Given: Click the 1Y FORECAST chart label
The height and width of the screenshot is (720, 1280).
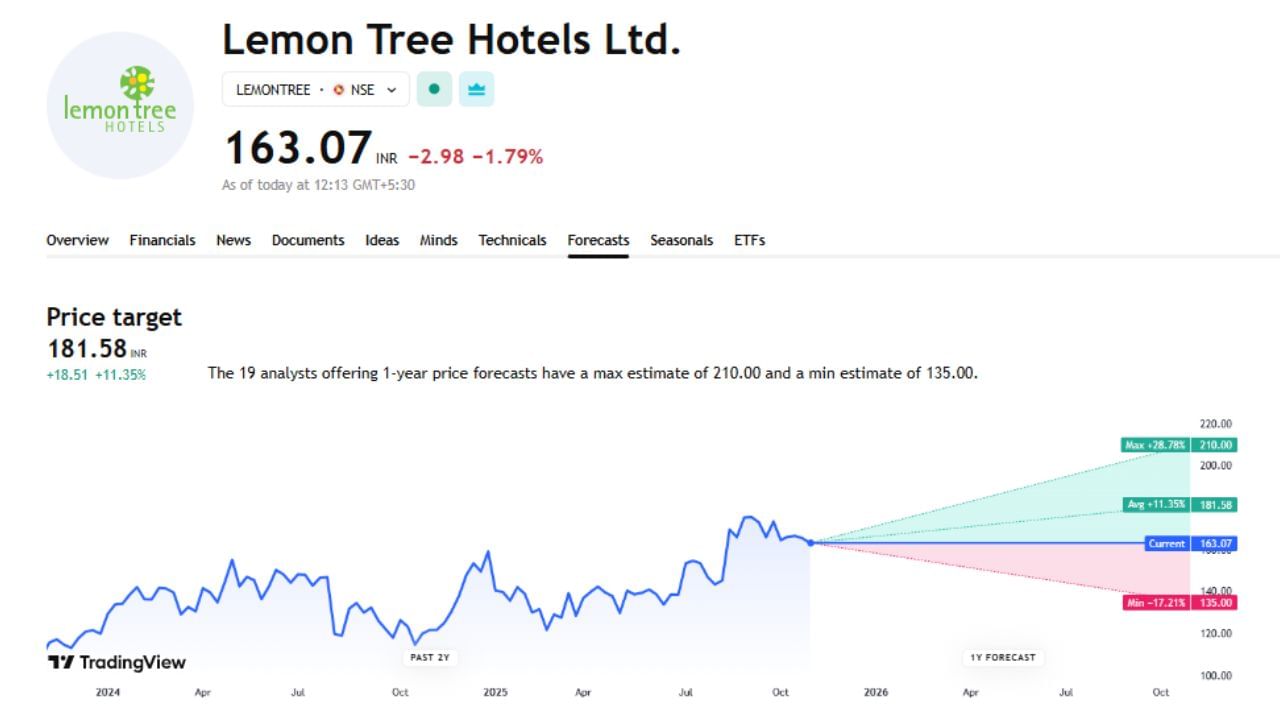Looking at the screenshot, I should [x=1002, y=657].
